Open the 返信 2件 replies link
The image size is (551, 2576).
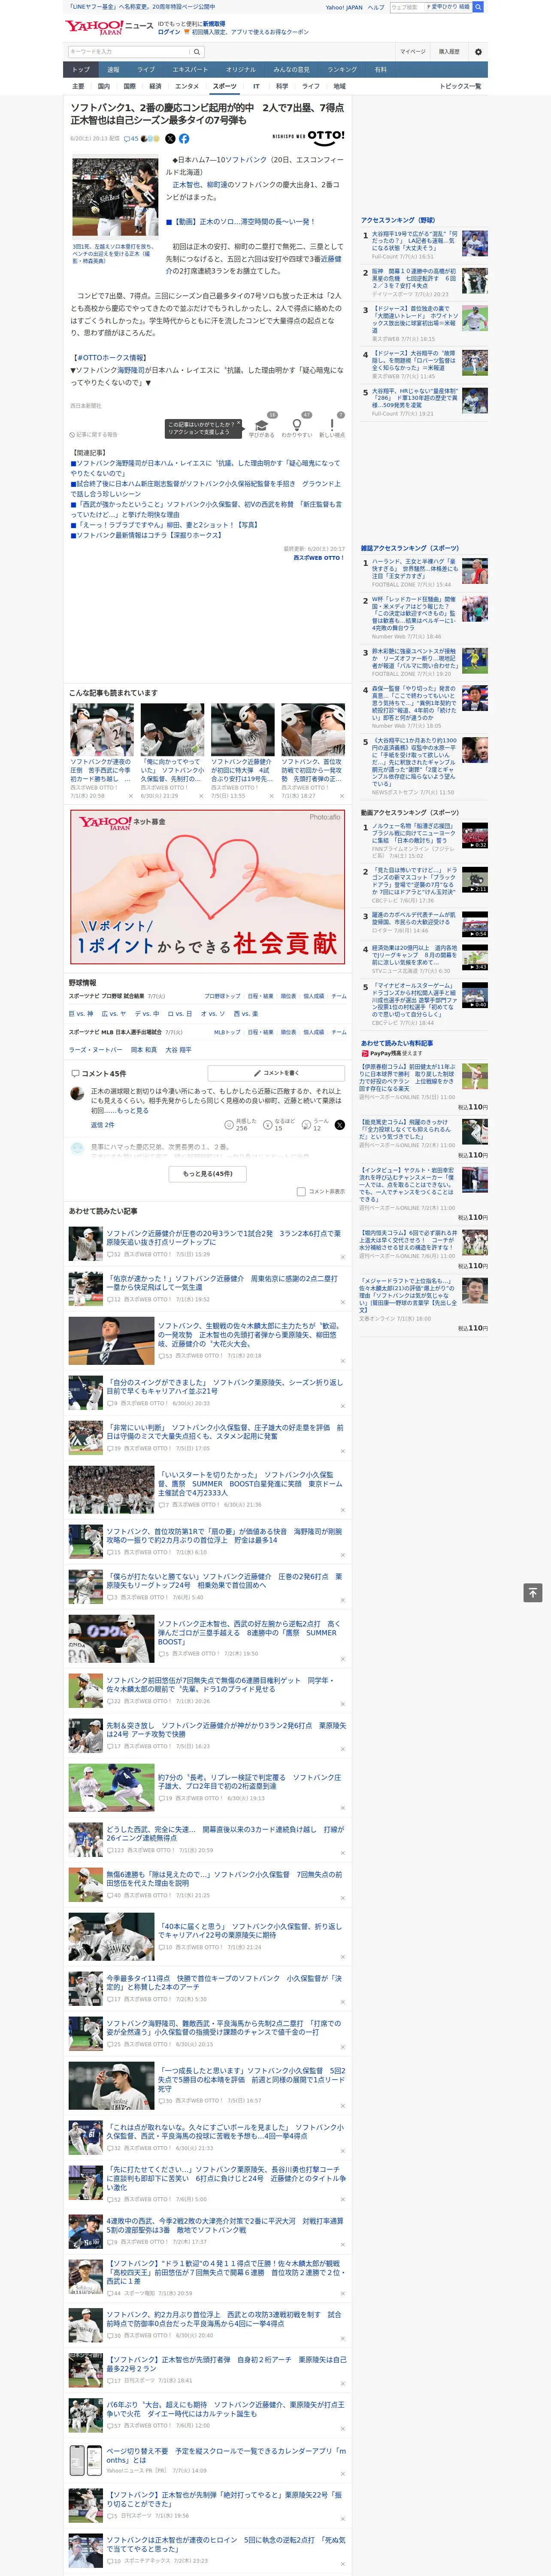point(102,1125)
